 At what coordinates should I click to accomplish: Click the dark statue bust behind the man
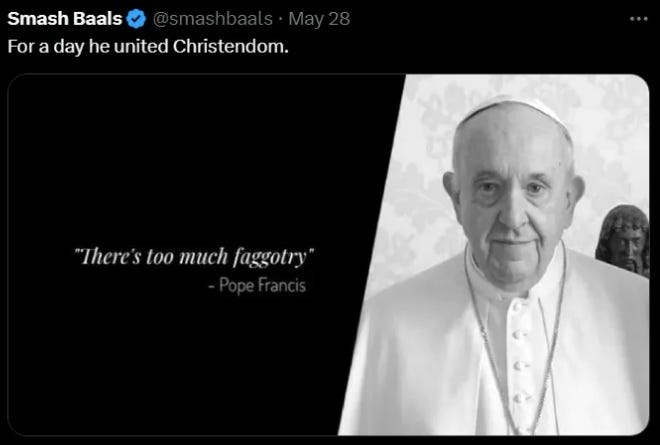pos(623,240)
